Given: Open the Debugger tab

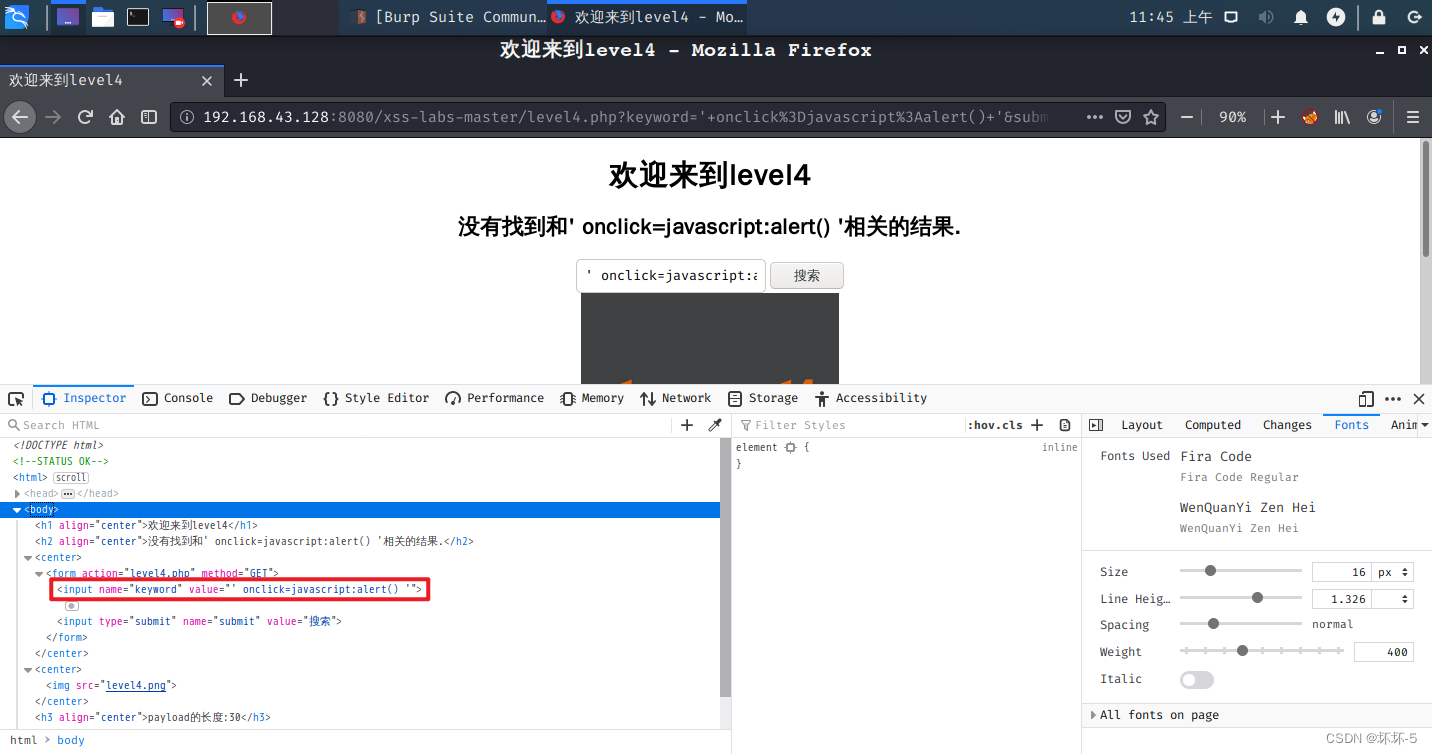Looking at the screenshot, I should [268, 398].
